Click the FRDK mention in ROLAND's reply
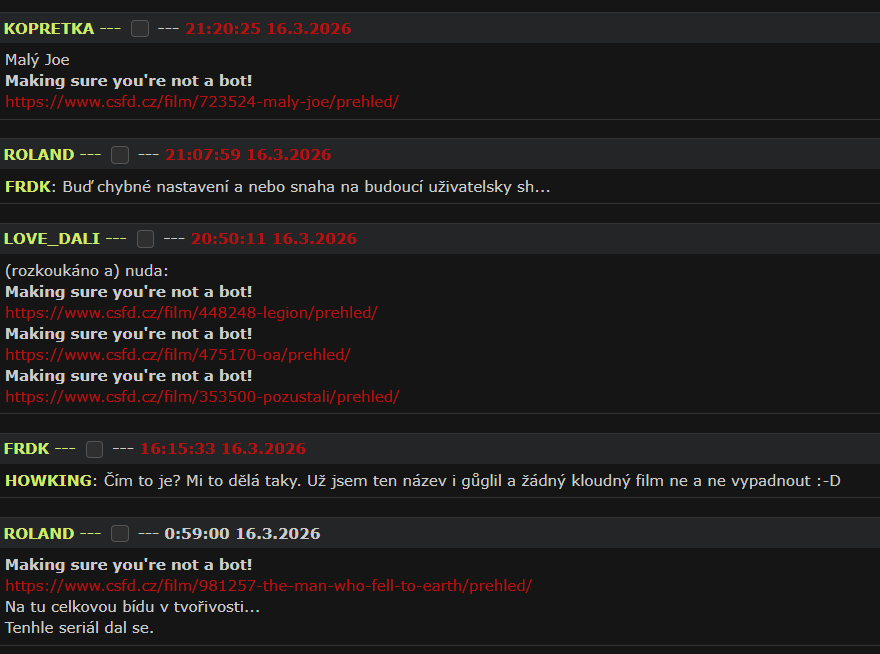The image size is (880, 654). click(28, 187)
